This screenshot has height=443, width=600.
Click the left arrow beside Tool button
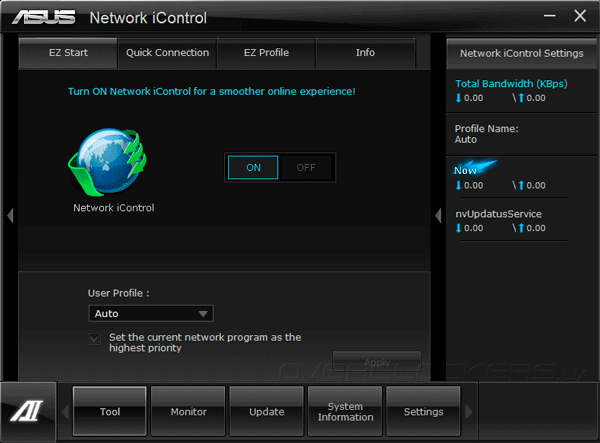65,412
